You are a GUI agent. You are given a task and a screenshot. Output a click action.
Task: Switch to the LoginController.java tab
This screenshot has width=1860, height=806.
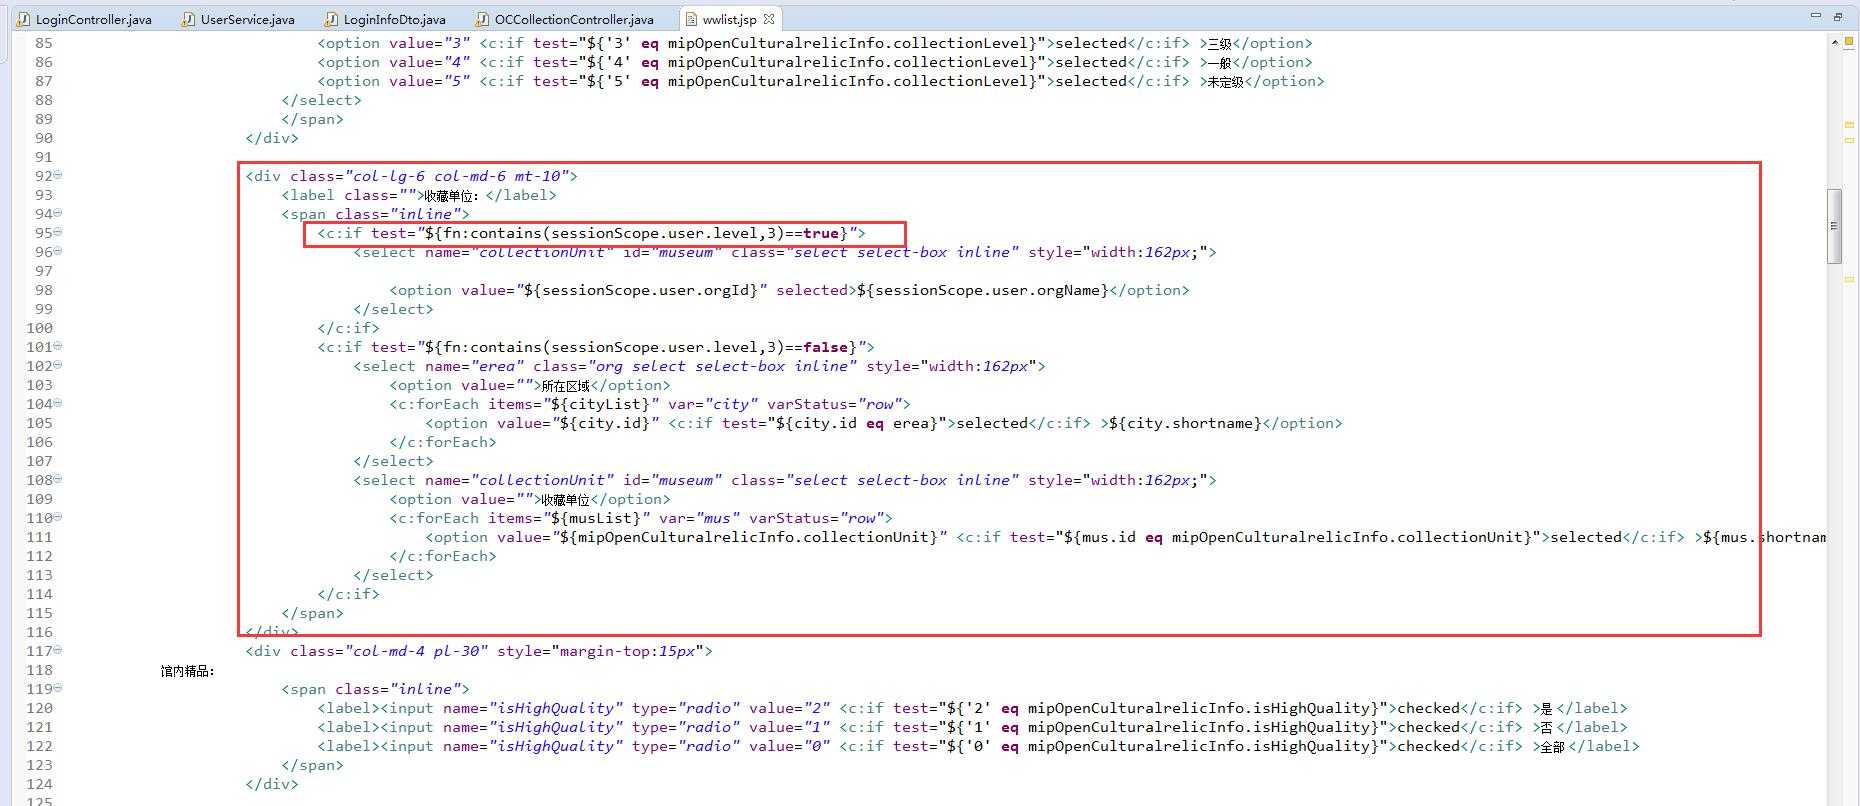(85, 19)
